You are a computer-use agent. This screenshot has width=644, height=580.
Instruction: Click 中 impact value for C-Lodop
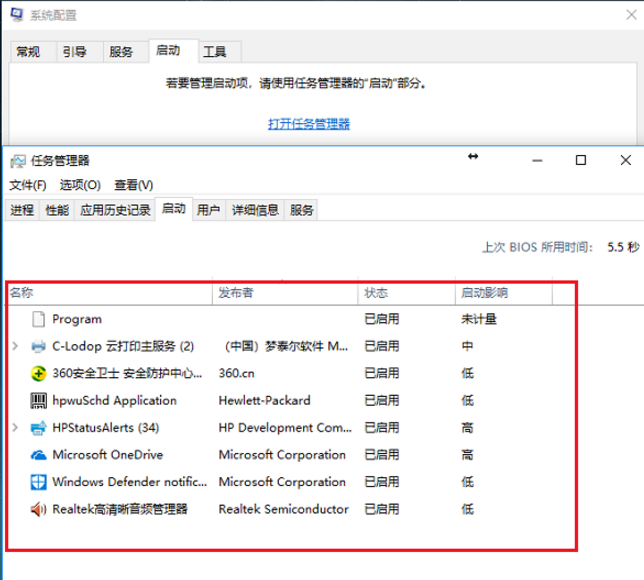(x=467, y=346)
